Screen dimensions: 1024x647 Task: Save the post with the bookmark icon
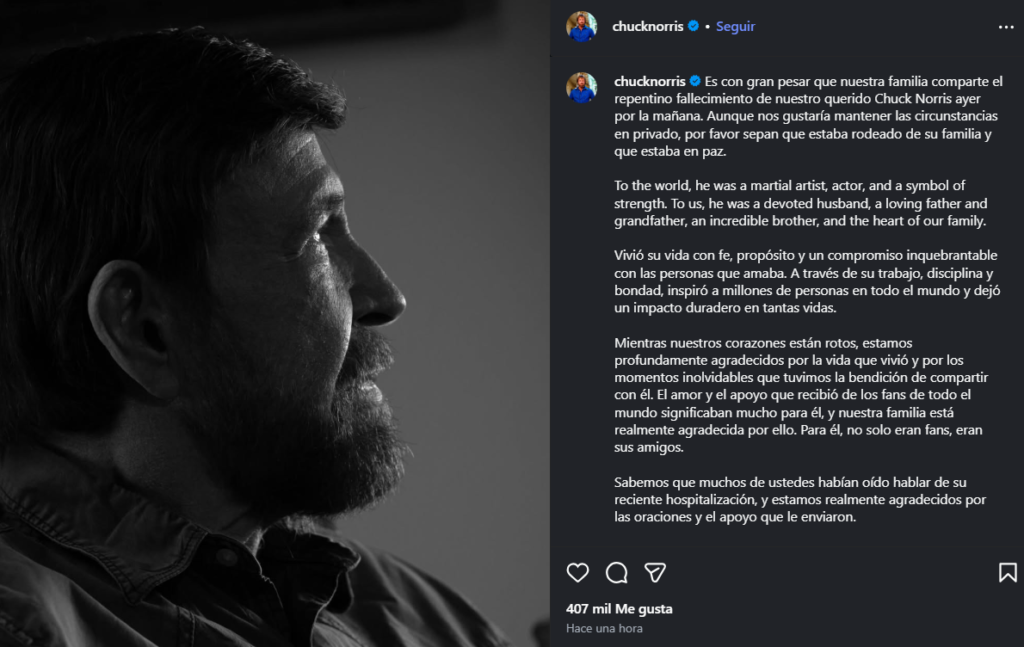tap(1007, 572)
